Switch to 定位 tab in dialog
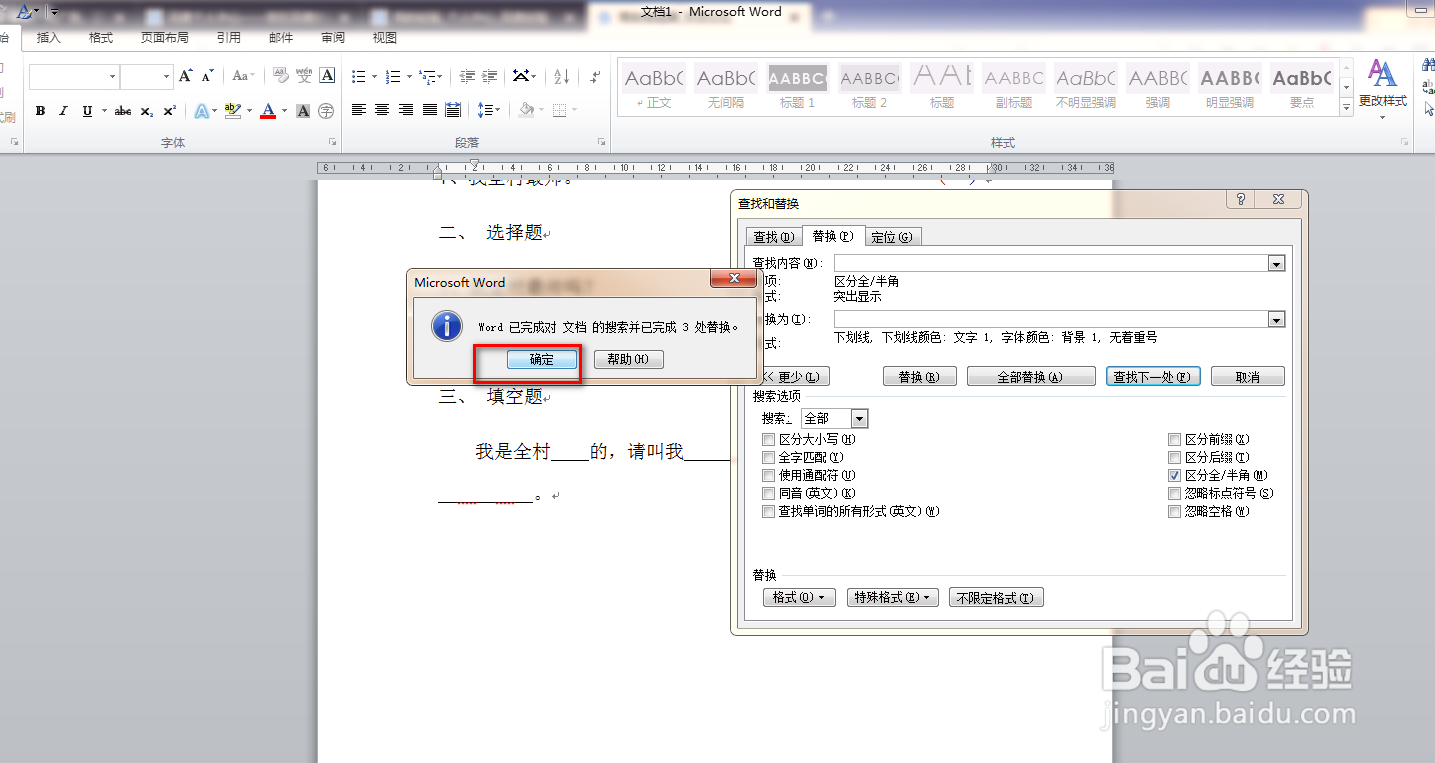Screen dimensions: 1435x763 (891, 237)
